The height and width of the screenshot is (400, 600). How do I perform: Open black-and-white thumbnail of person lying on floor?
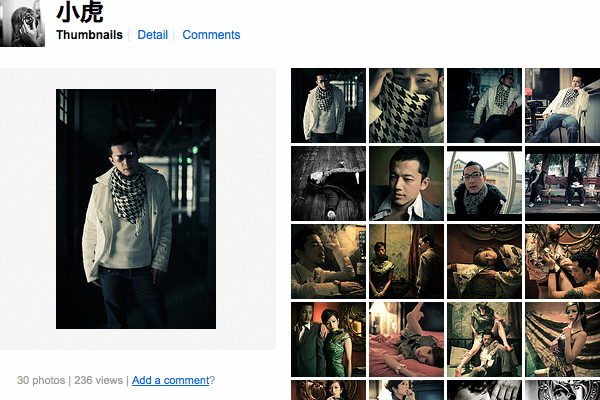pyautogui.click(x=328, y=184)
